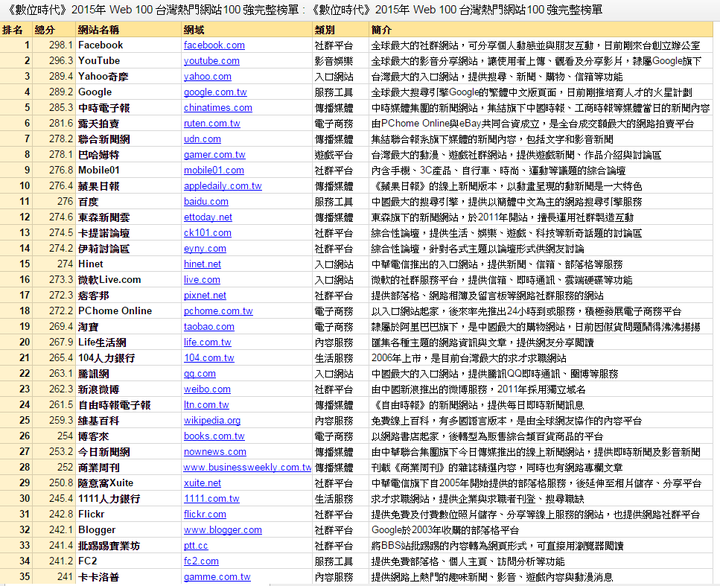The height and width of the screenshot is (586, 720).
Task: Visit the xuite.net link
Action: tap(202, 483)
